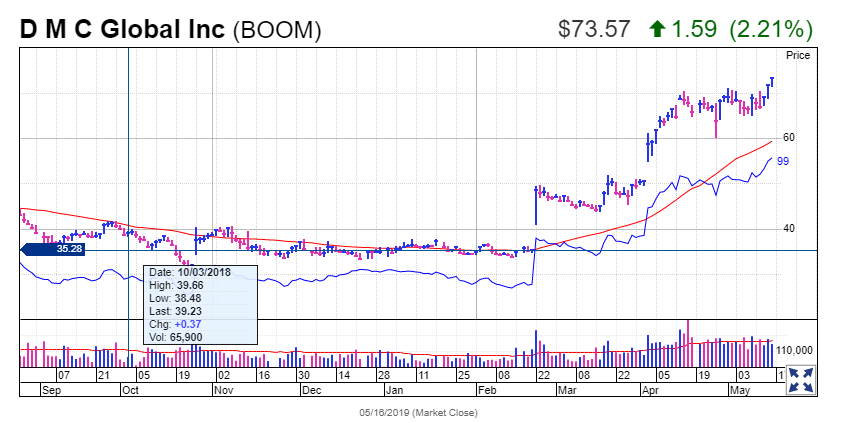Click the 60 price axis label

coord(789,137)
